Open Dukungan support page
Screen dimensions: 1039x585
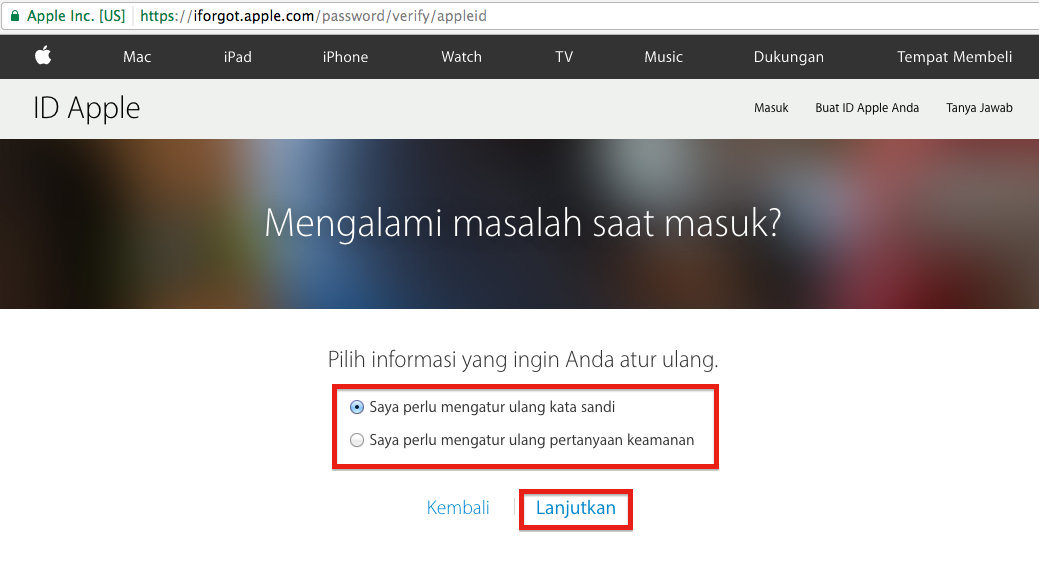[x=789, y=57]
